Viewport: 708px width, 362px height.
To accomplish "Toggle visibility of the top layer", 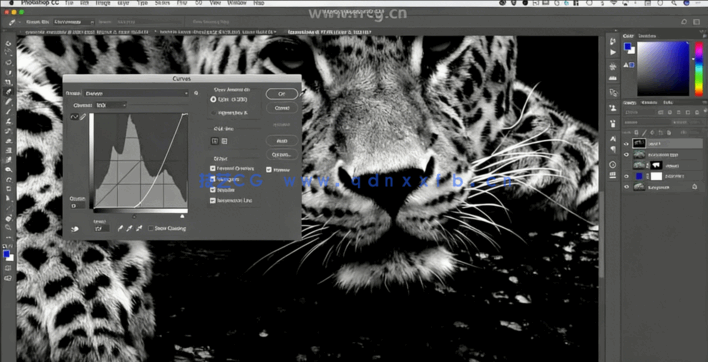I will tap(626, 144).
